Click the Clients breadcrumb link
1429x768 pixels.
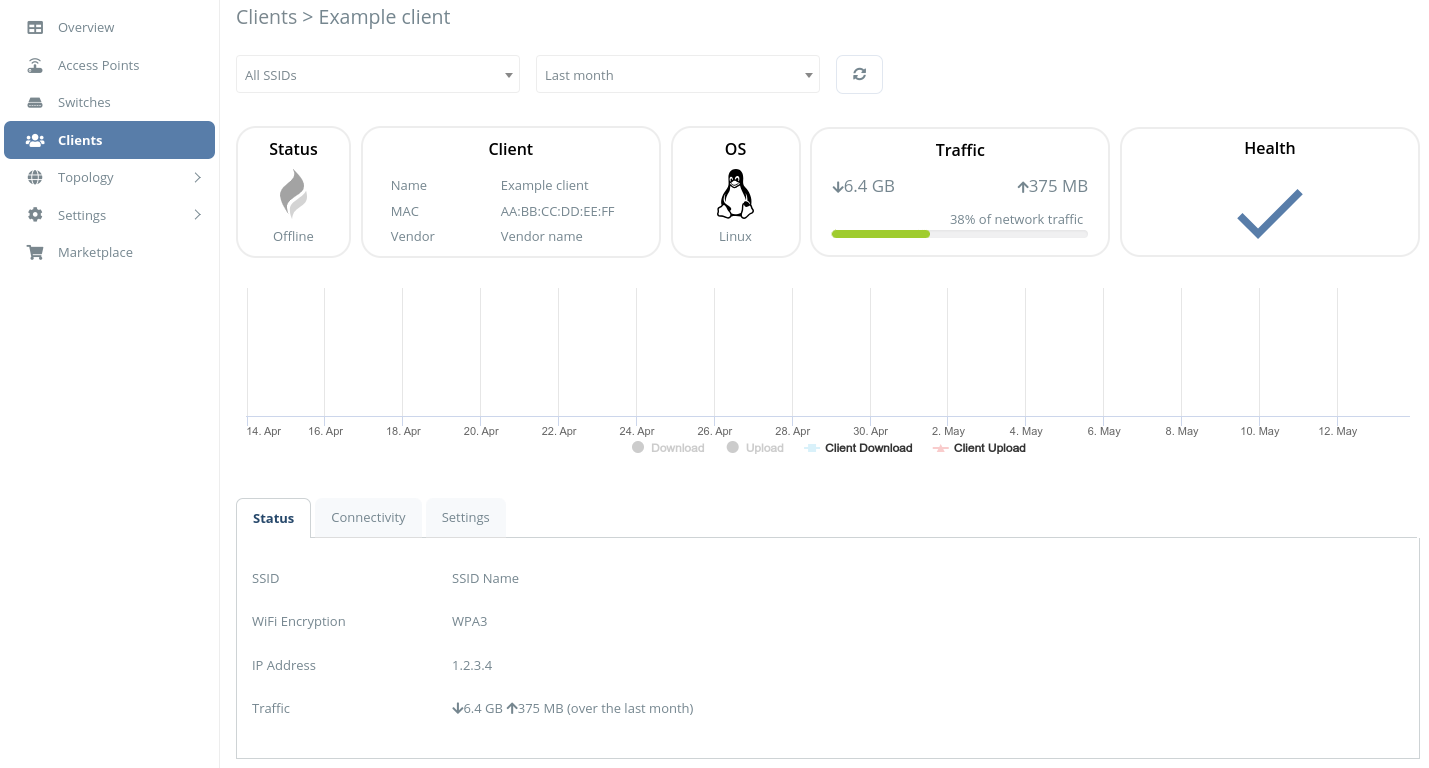click(x=266, y=17)
